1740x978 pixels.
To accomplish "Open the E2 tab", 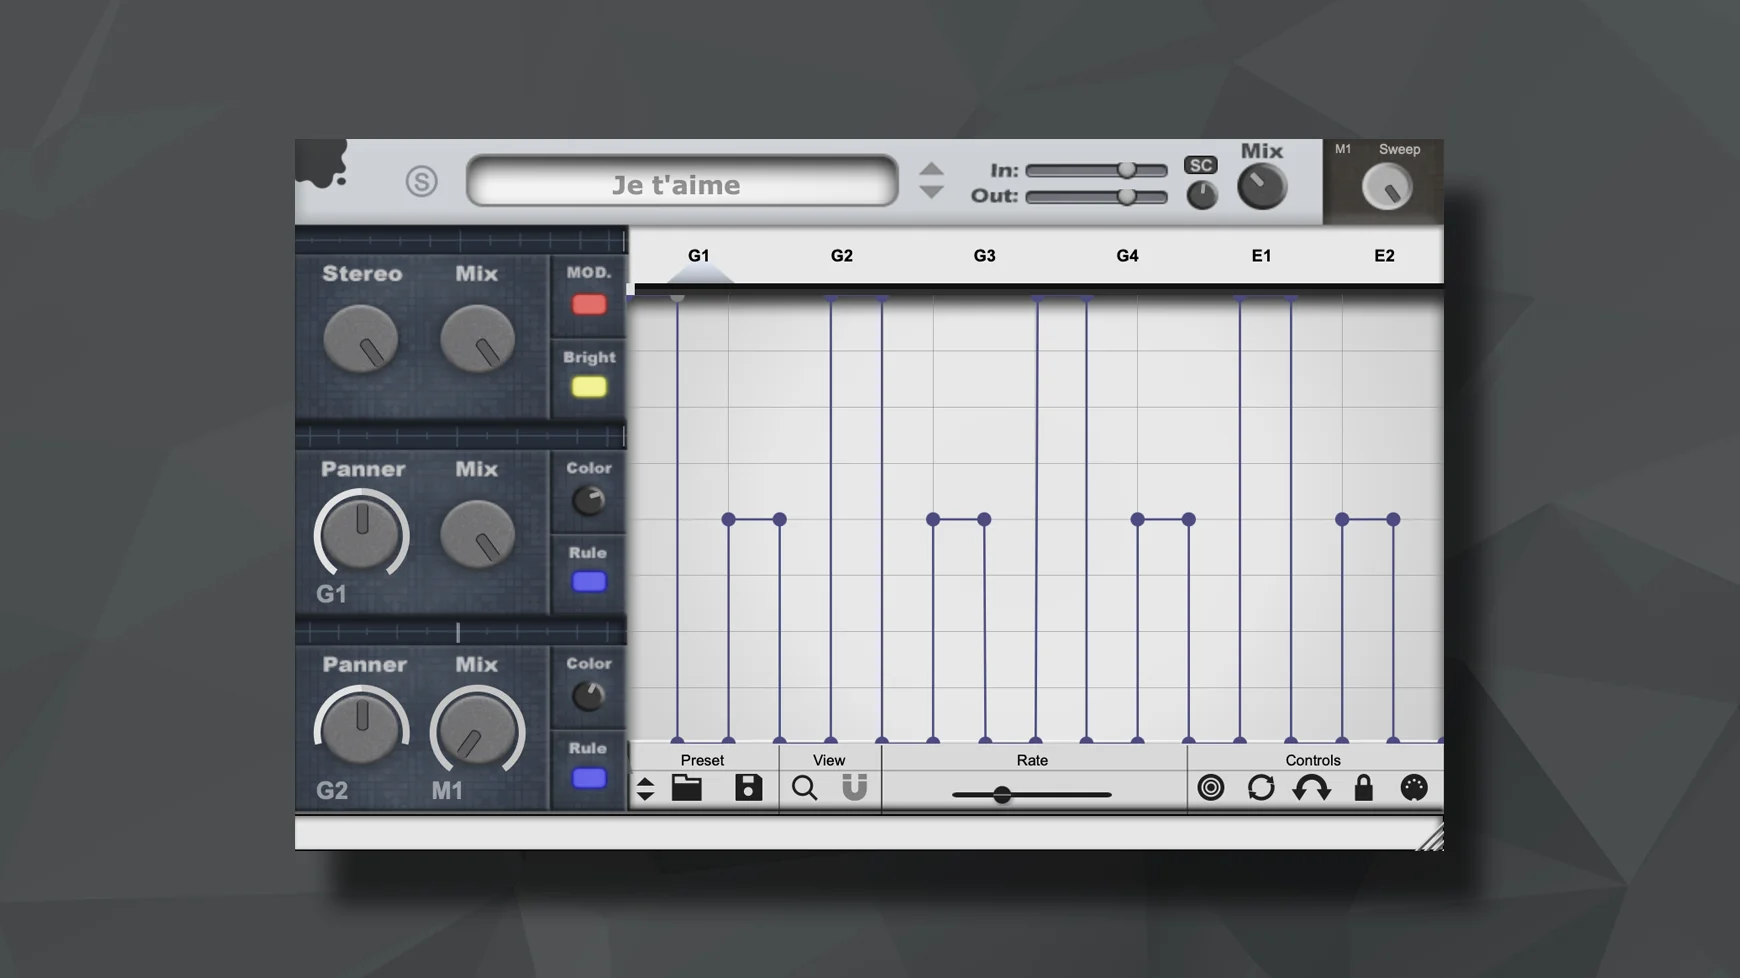I will click(x=1385, y=256).
